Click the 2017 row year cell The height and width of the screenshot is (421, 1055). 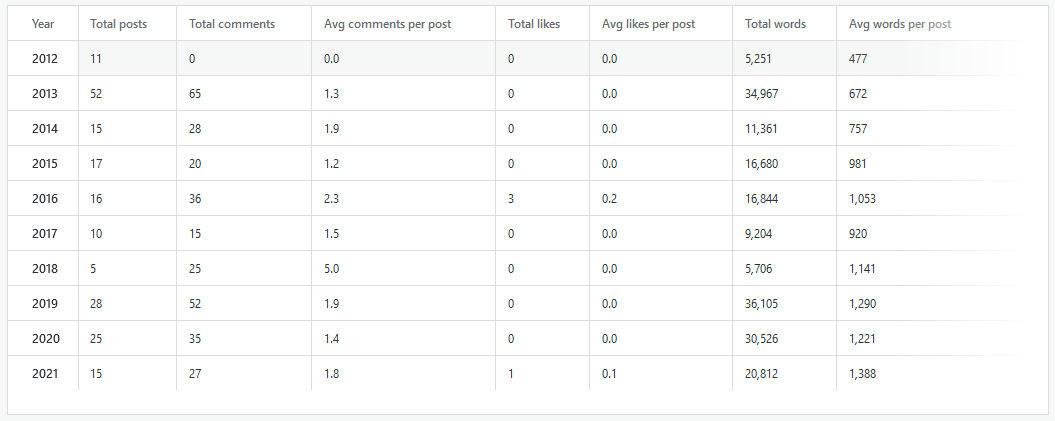[44, 234]
